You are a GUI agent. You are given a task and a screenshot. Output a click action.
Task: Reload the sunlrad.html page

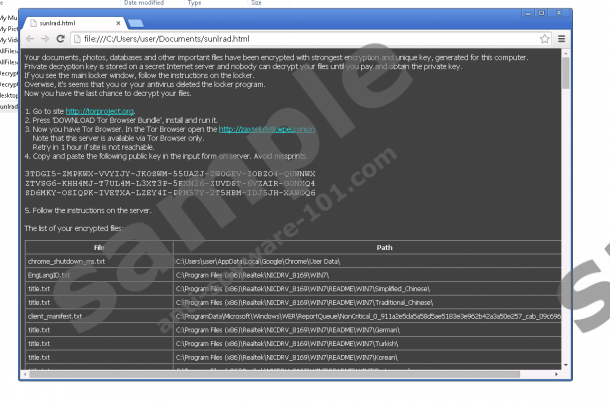pyautogui.click(x=61, y=38)
